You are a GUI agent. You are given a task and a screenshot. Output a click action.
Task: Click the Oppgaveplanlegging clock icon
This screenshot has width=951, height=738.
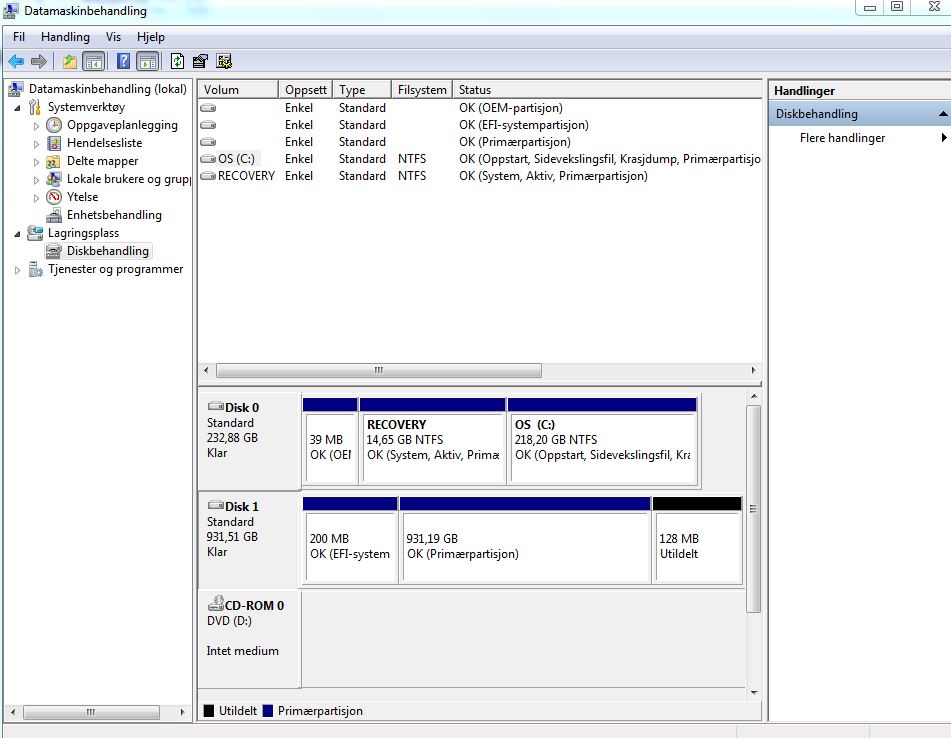[x=54, y=125]
